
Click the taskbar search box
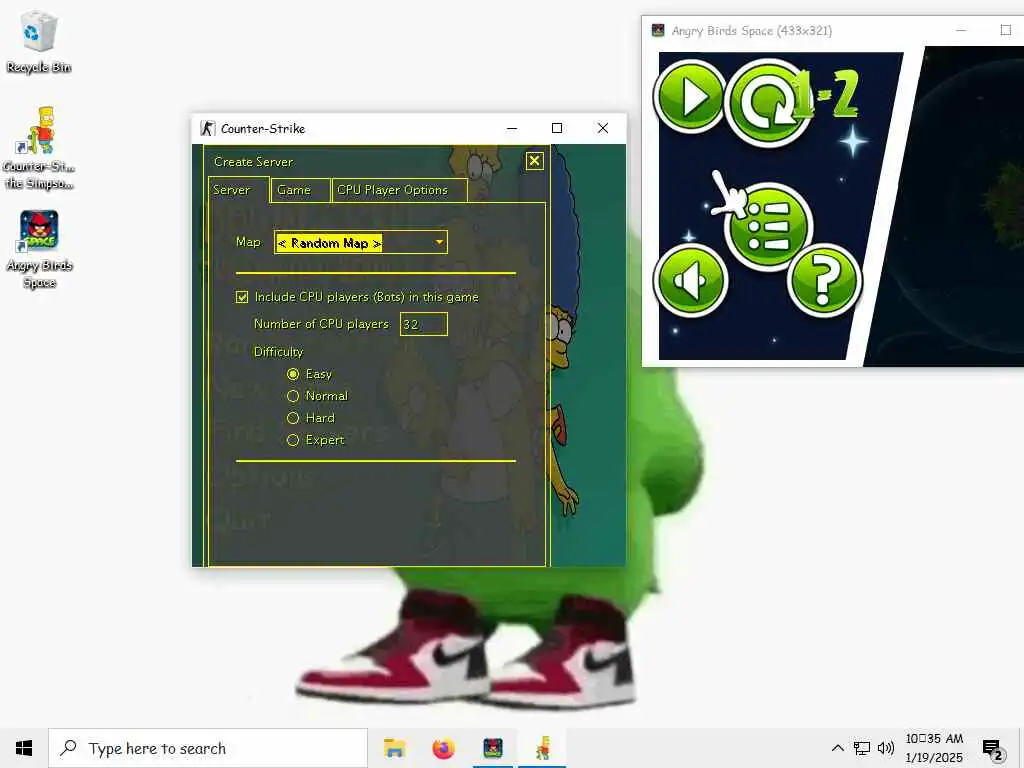[x=208, y=748]
